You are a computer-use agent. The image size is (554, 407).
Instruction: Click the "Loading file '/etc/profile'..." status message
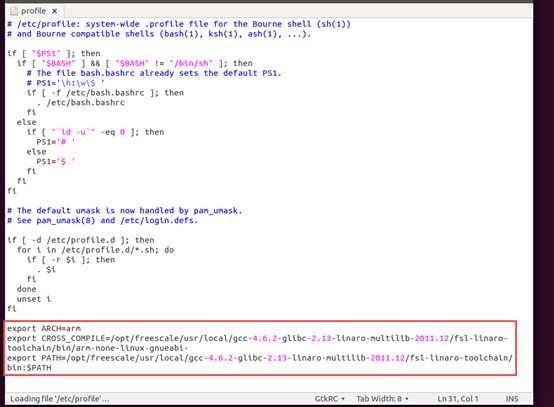[x=60, y=399]
